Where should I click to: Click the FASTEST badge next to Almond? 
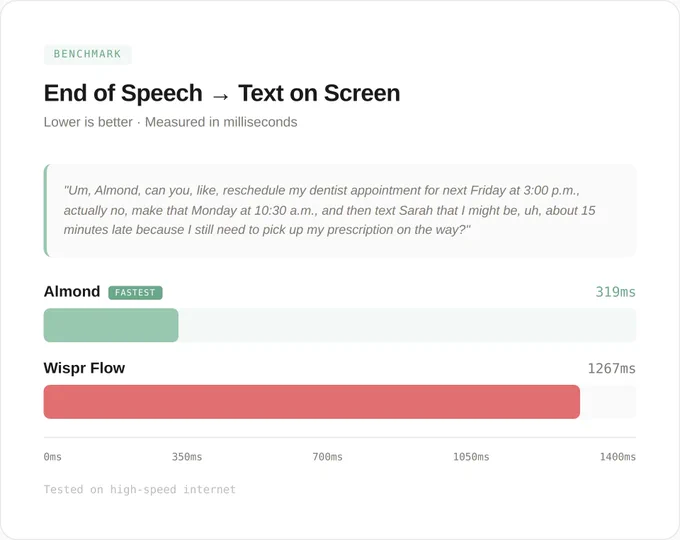pos(135,293)
